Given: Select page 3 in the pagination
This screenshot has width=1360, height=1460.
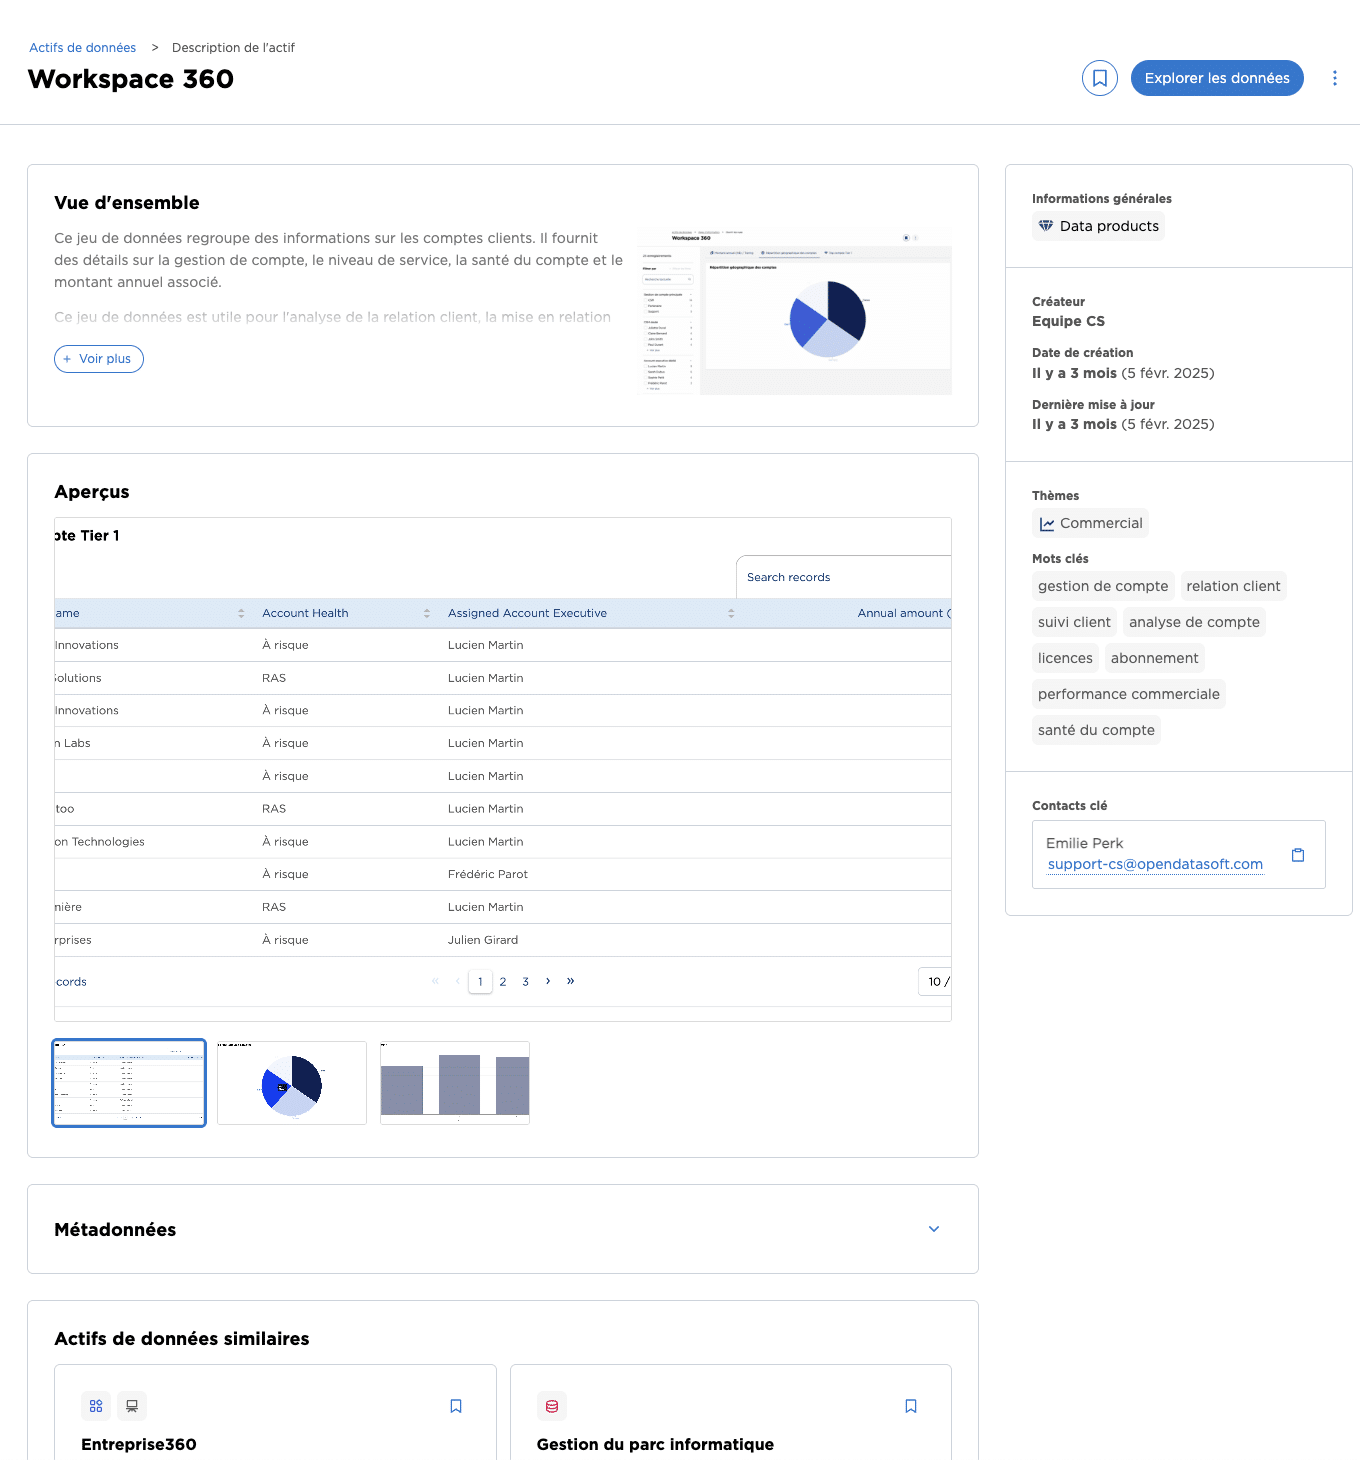Looking at the screenshot, I should [x=526, y=982].
